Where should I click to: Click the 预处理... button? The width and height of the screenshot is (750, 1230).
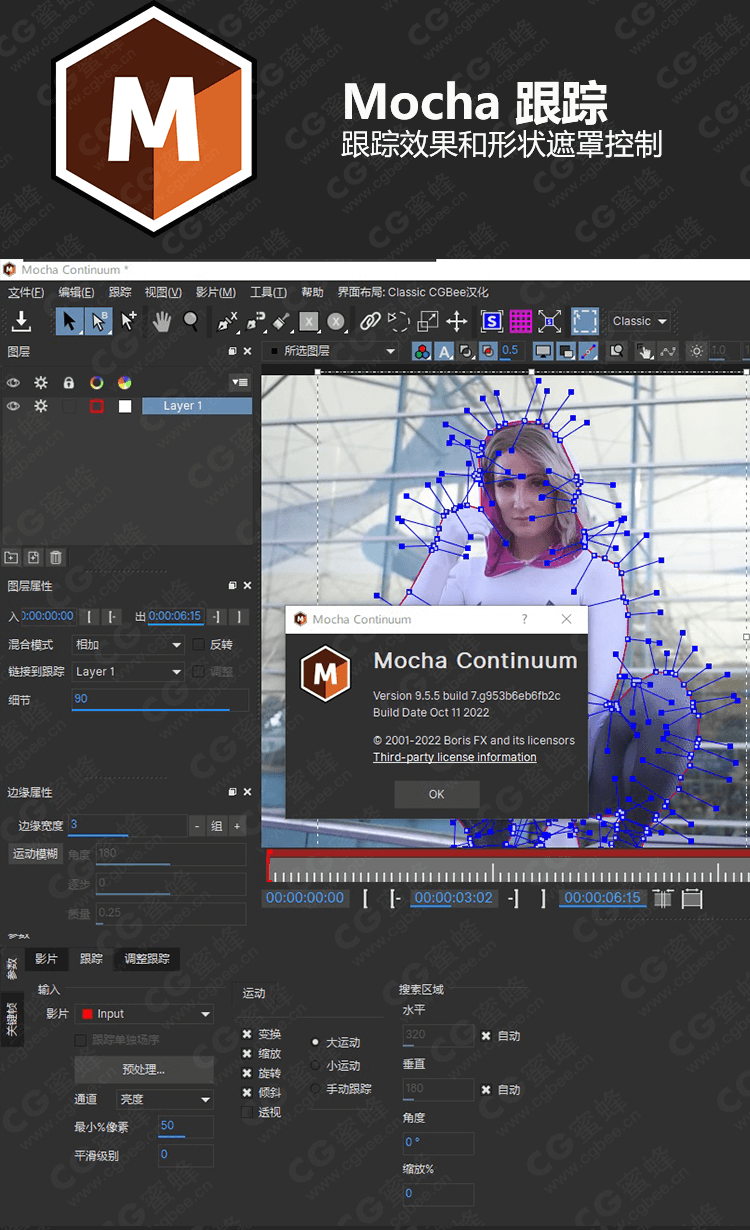click(144, 1069)
